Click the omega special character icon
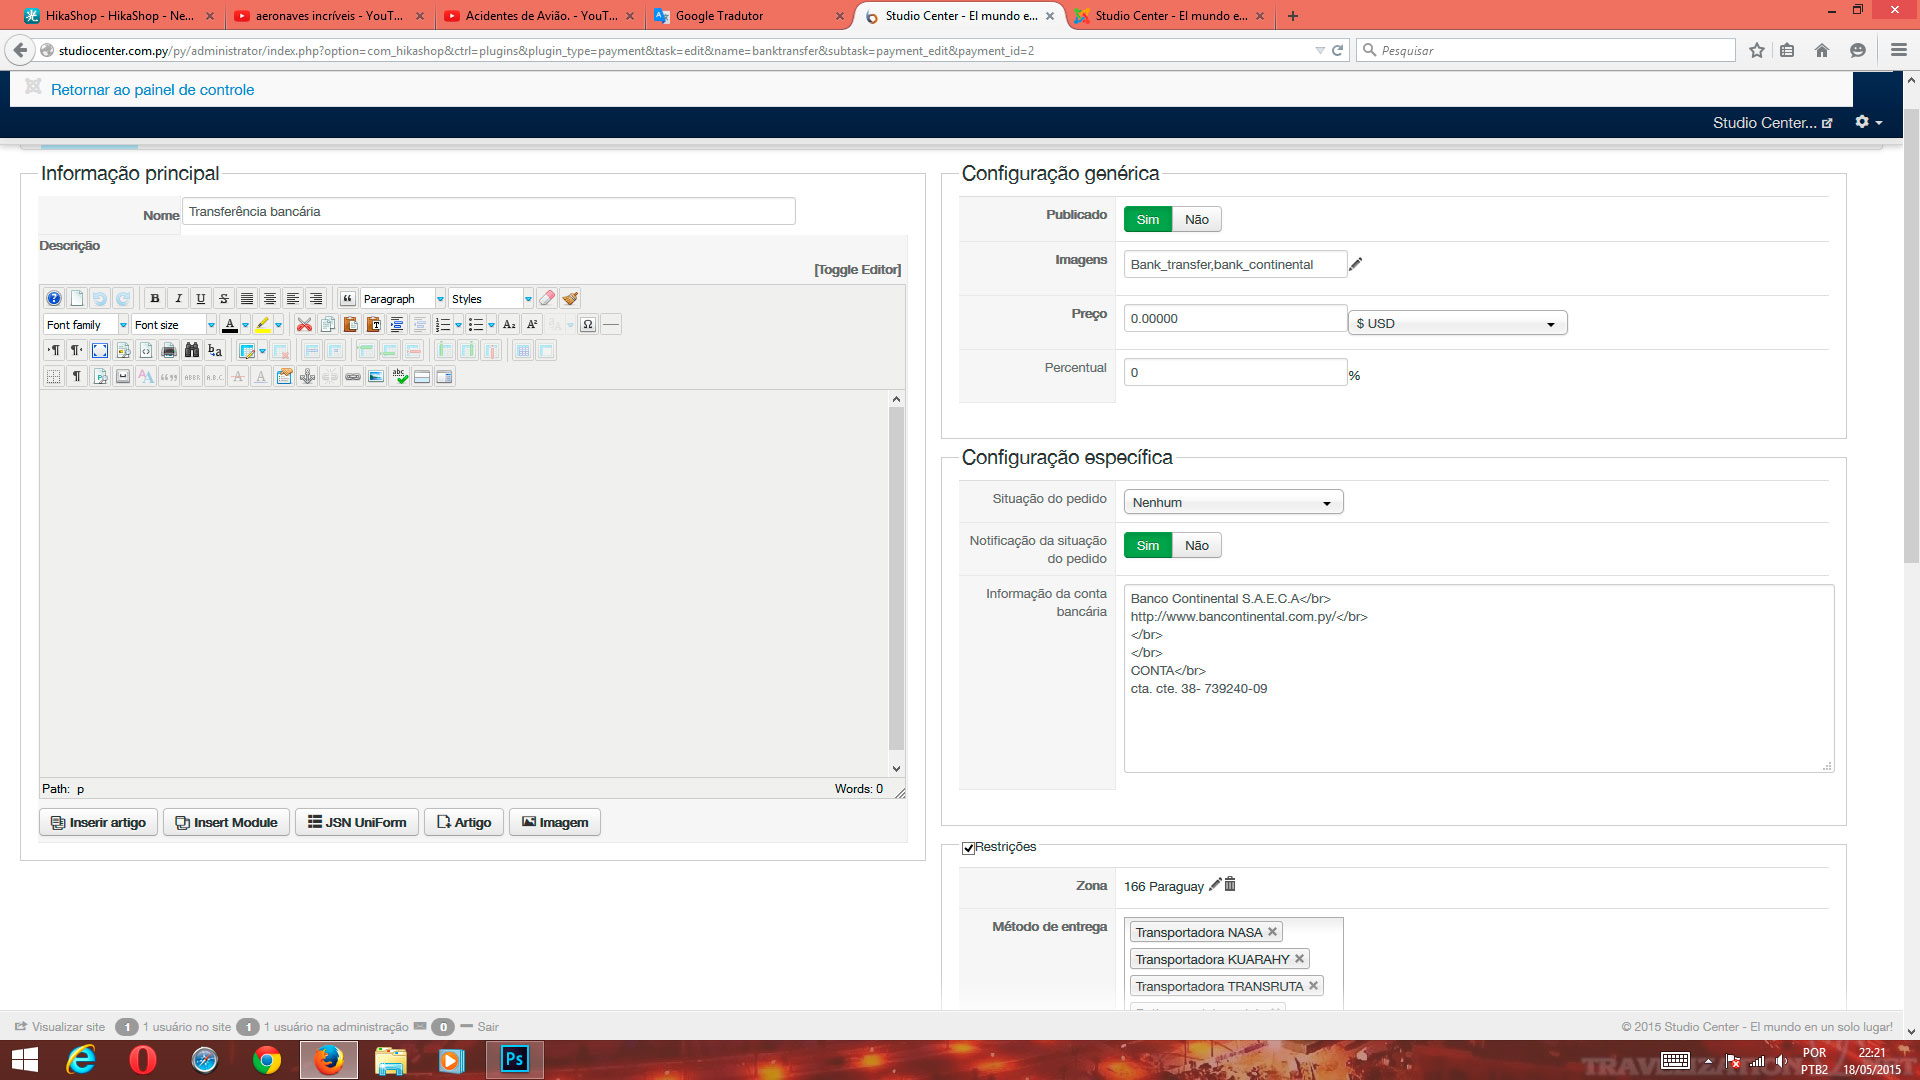Image resolution: width=1920 pixels, height=1080 pixels. [x=588, y=325]
